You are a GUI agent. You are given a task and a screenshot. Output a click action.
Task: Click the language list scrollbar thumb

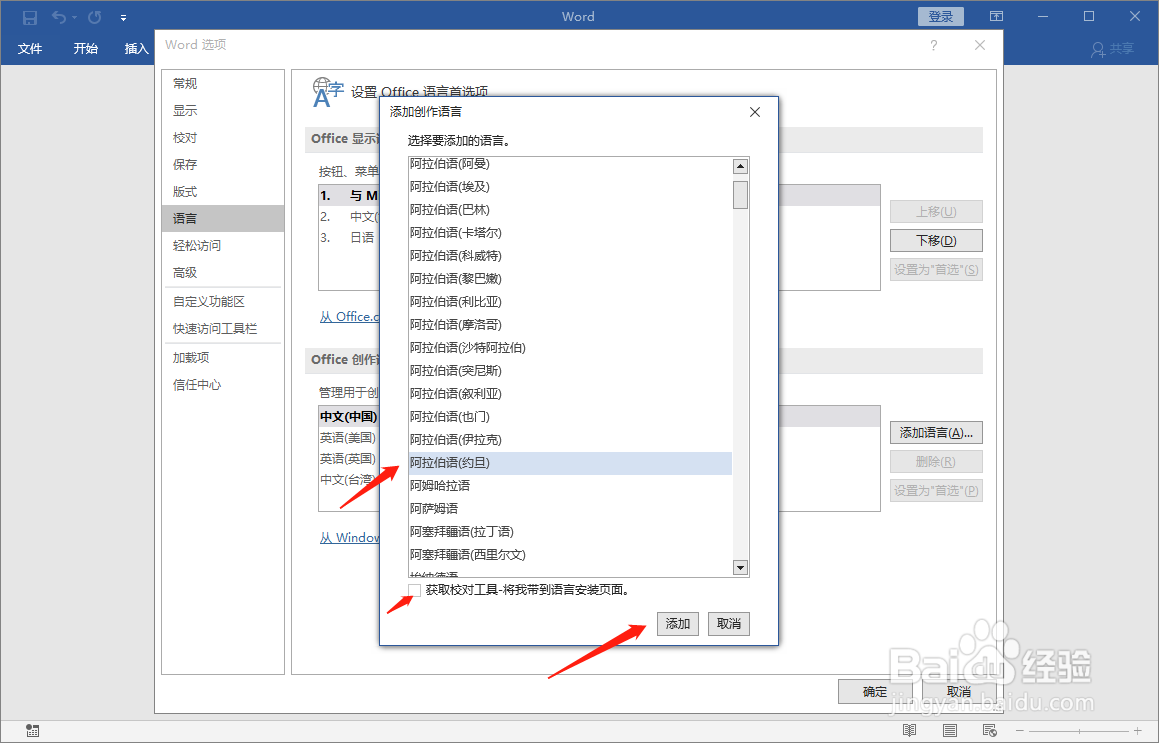pyautogui.click(x=740, y=195)
